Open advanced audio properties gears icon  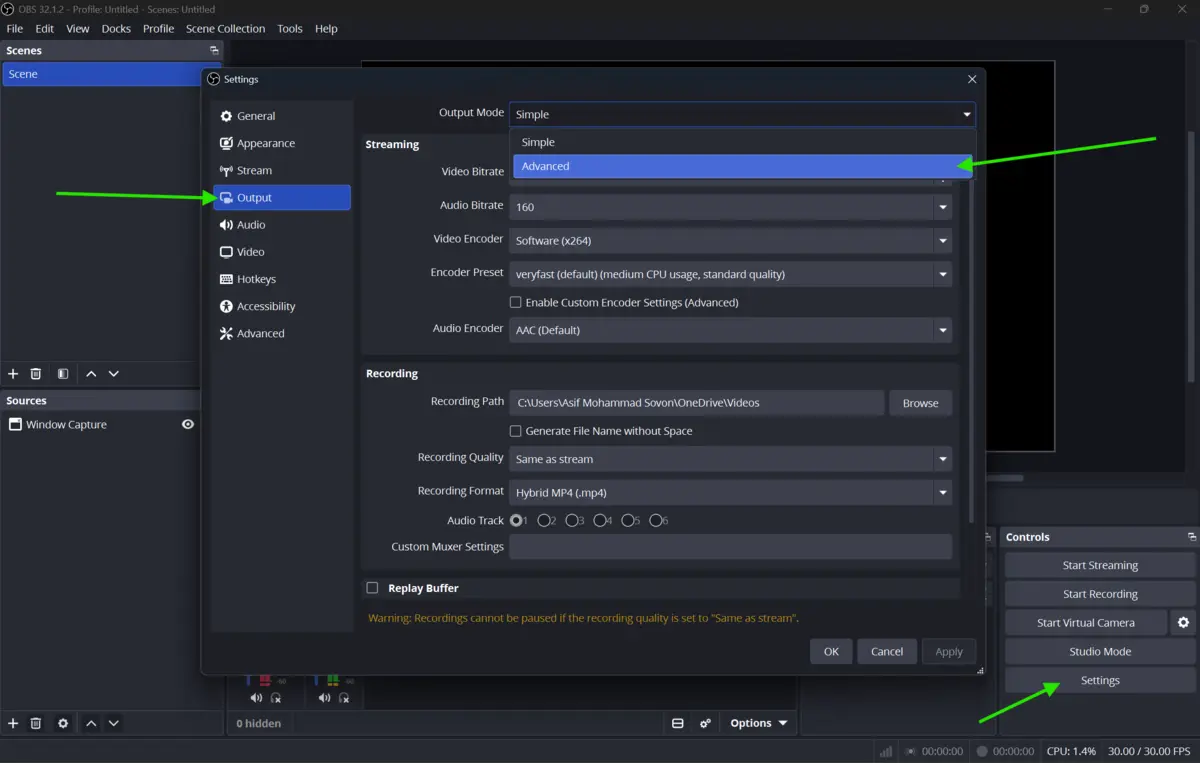point(705,723)
